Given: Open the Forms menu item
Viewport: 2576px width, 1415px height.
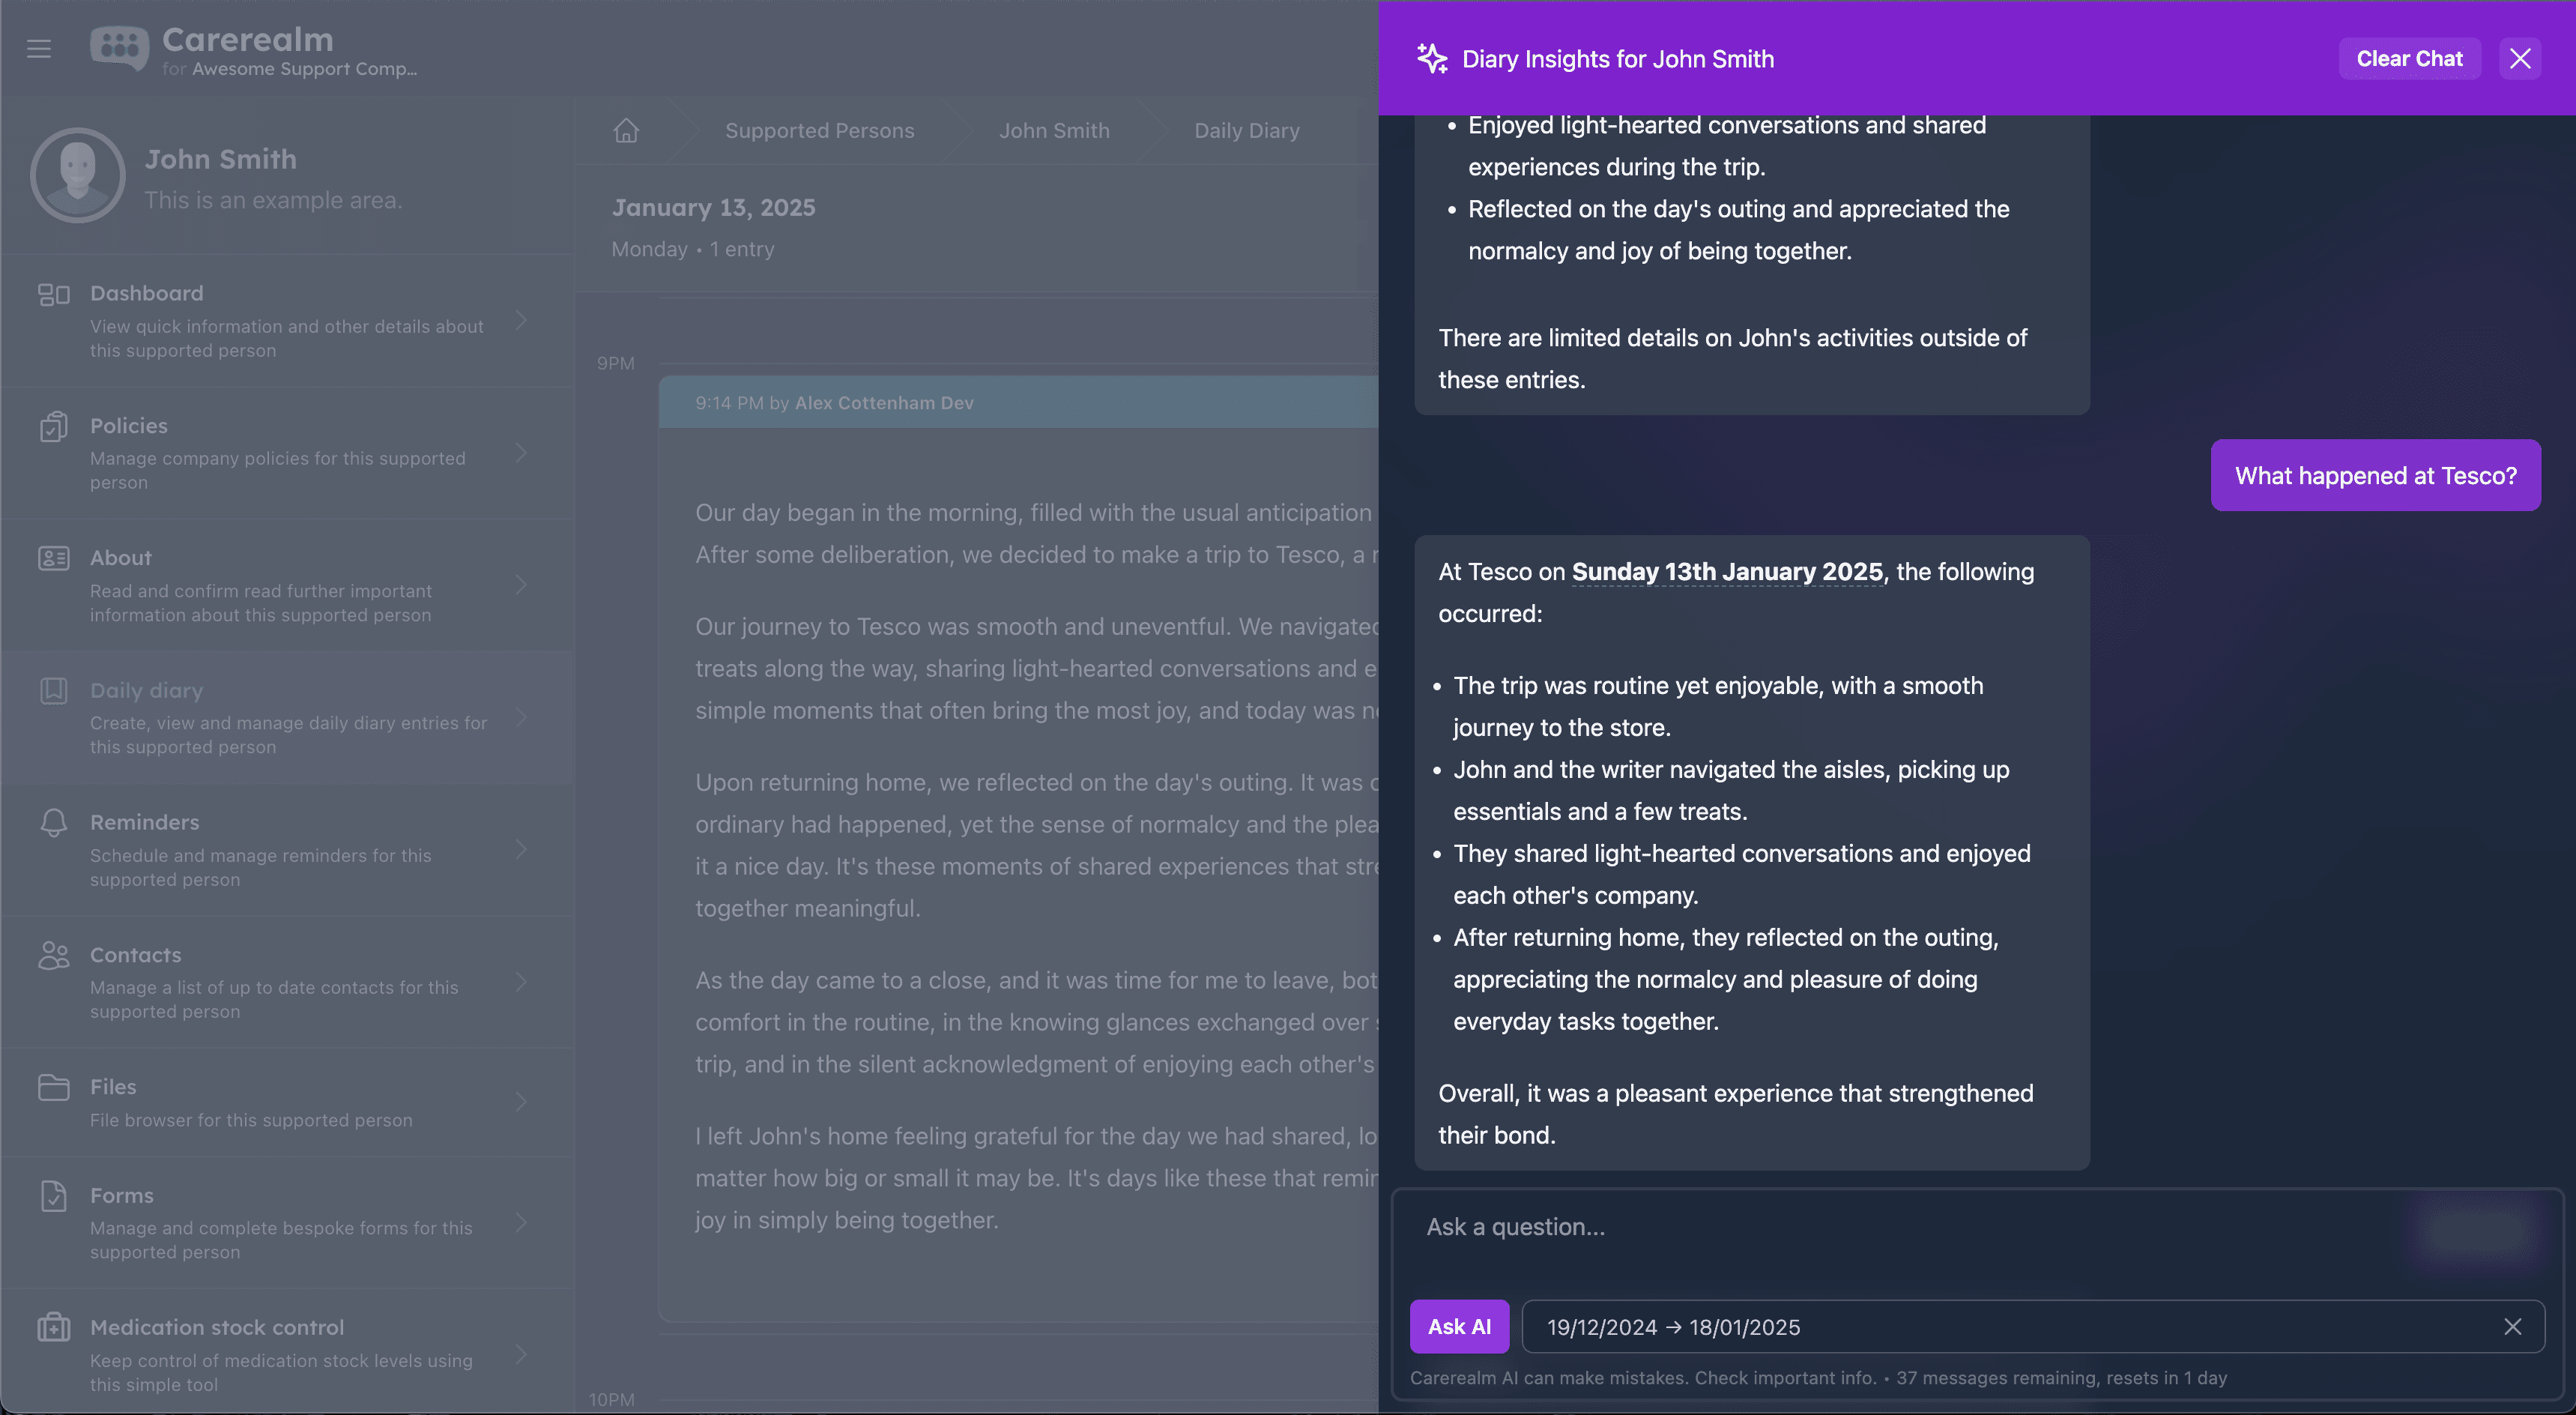Looking at the screenshot, I should (287, 1222).
